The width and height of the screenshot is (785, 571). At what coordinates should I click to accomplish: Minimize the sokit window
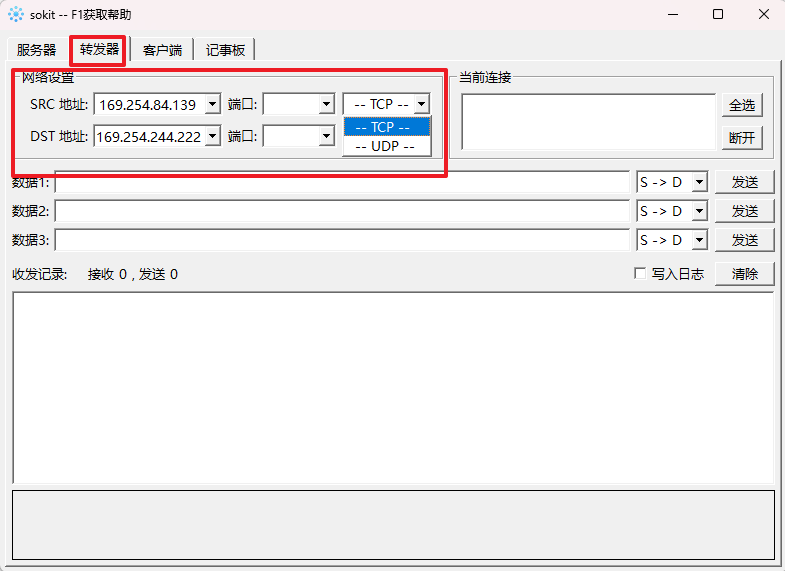click(x=673, y=14)
